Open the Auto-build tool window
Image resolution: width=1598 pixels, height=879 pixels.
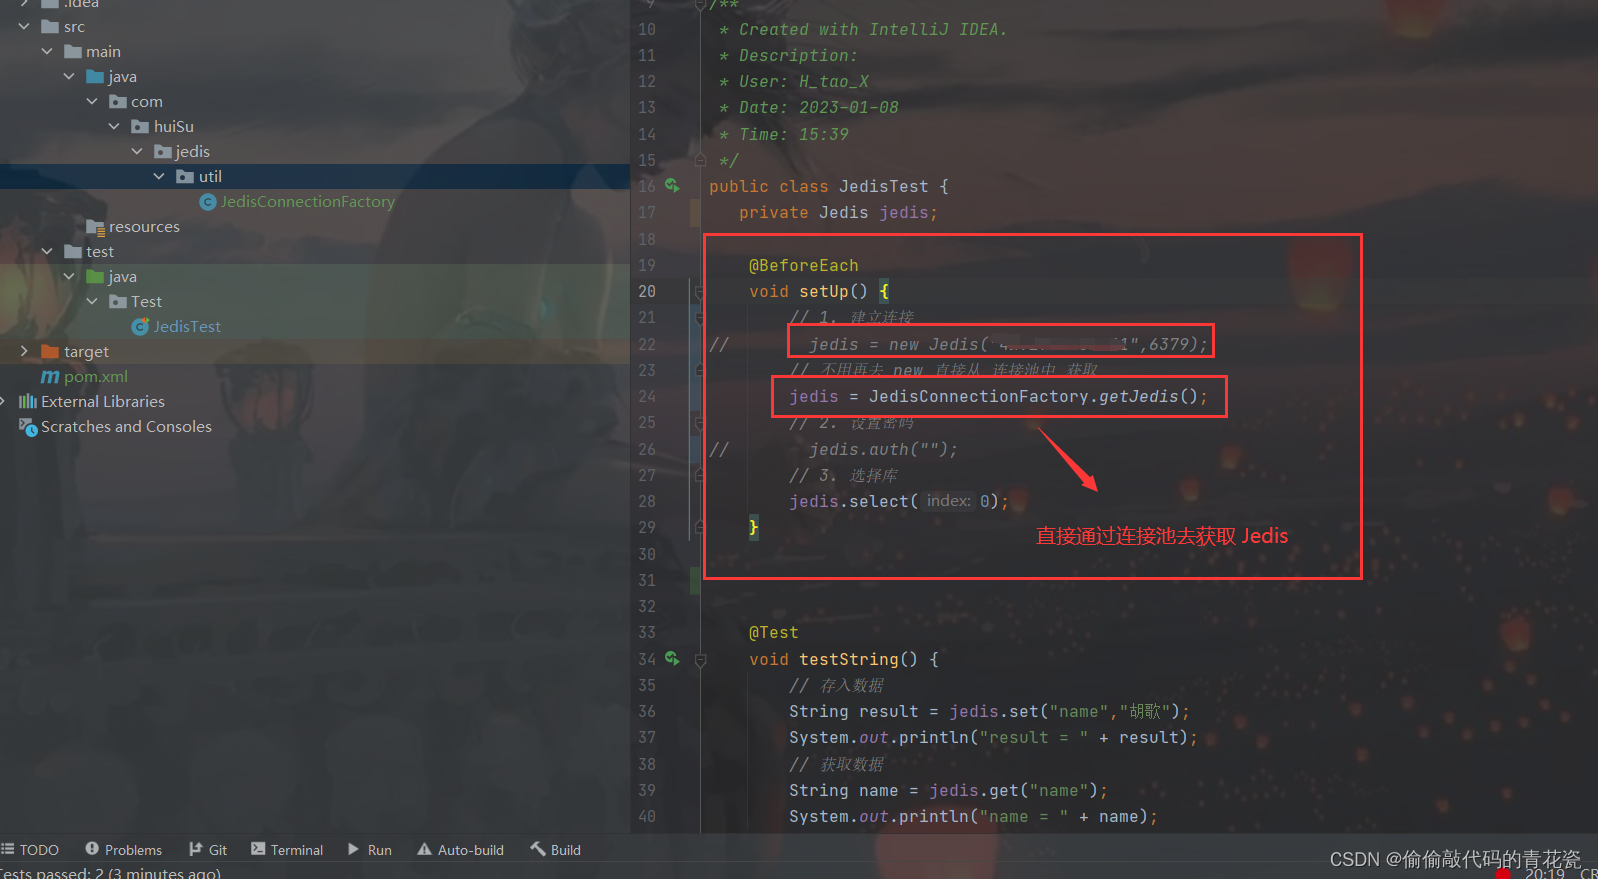[x=460, y=850]
